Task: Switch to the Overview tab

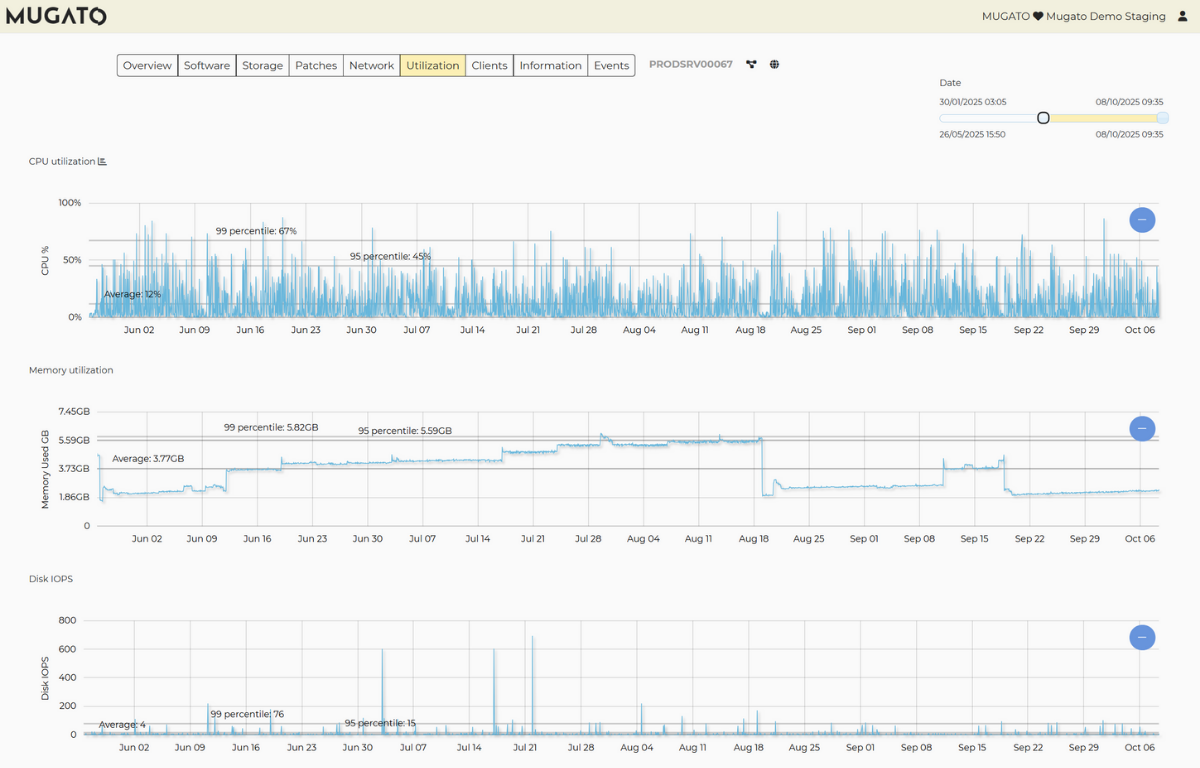Action: [x=147, y=66]
